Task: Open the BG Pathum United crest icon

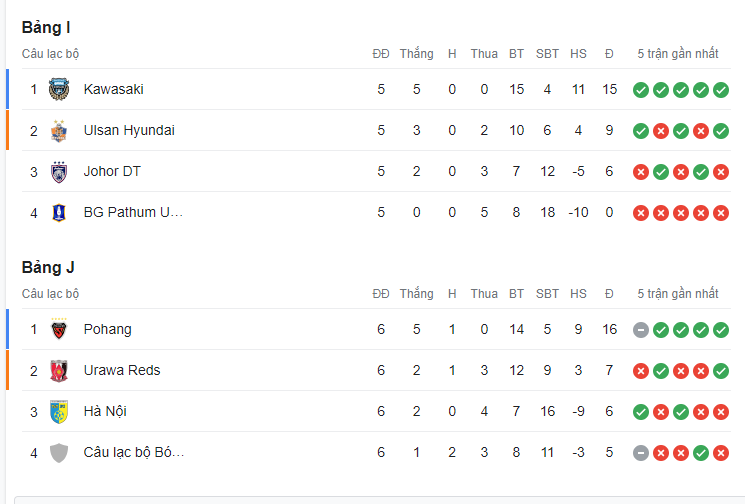Action: (59, 213)
